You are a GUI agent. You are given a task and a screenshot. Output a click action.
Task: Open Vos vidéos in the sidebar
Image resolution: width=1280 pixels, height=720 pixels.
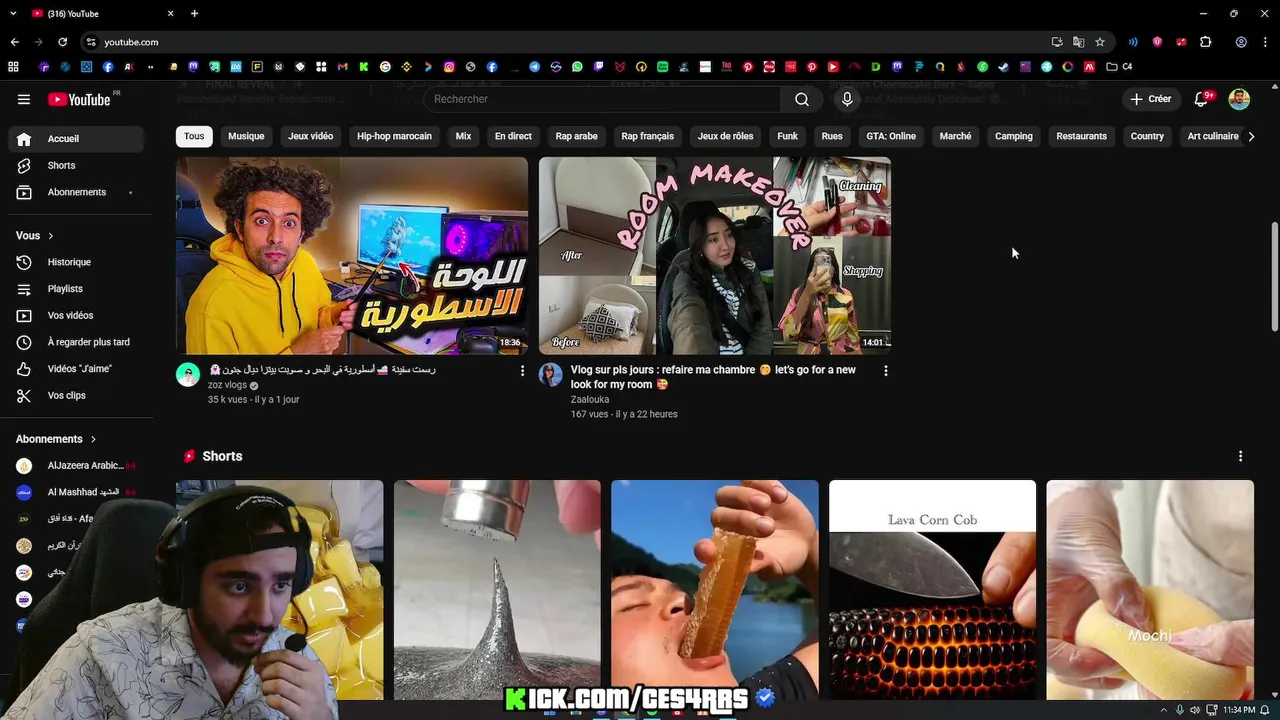point(76,315)
